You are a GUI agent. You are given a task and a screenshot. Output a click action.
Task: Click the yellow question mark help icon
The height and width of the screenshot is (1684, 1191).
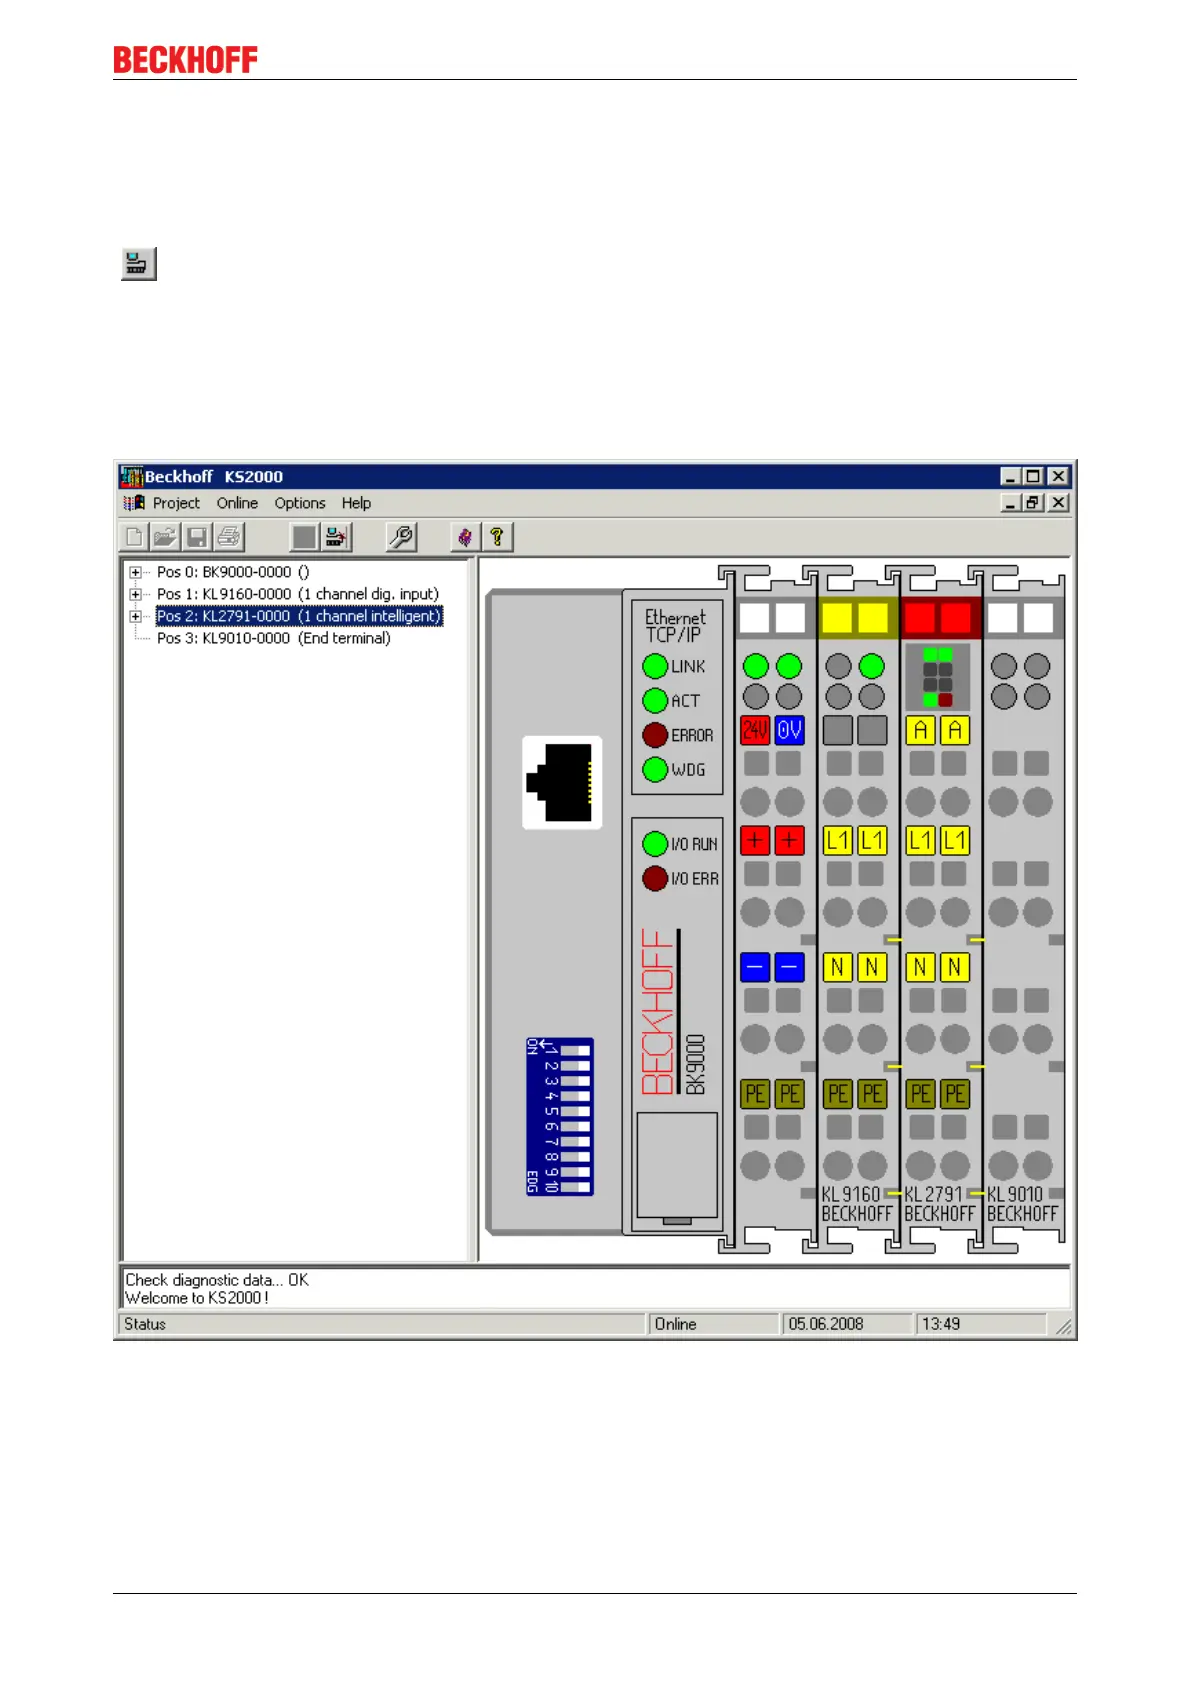tap(497, 537)
